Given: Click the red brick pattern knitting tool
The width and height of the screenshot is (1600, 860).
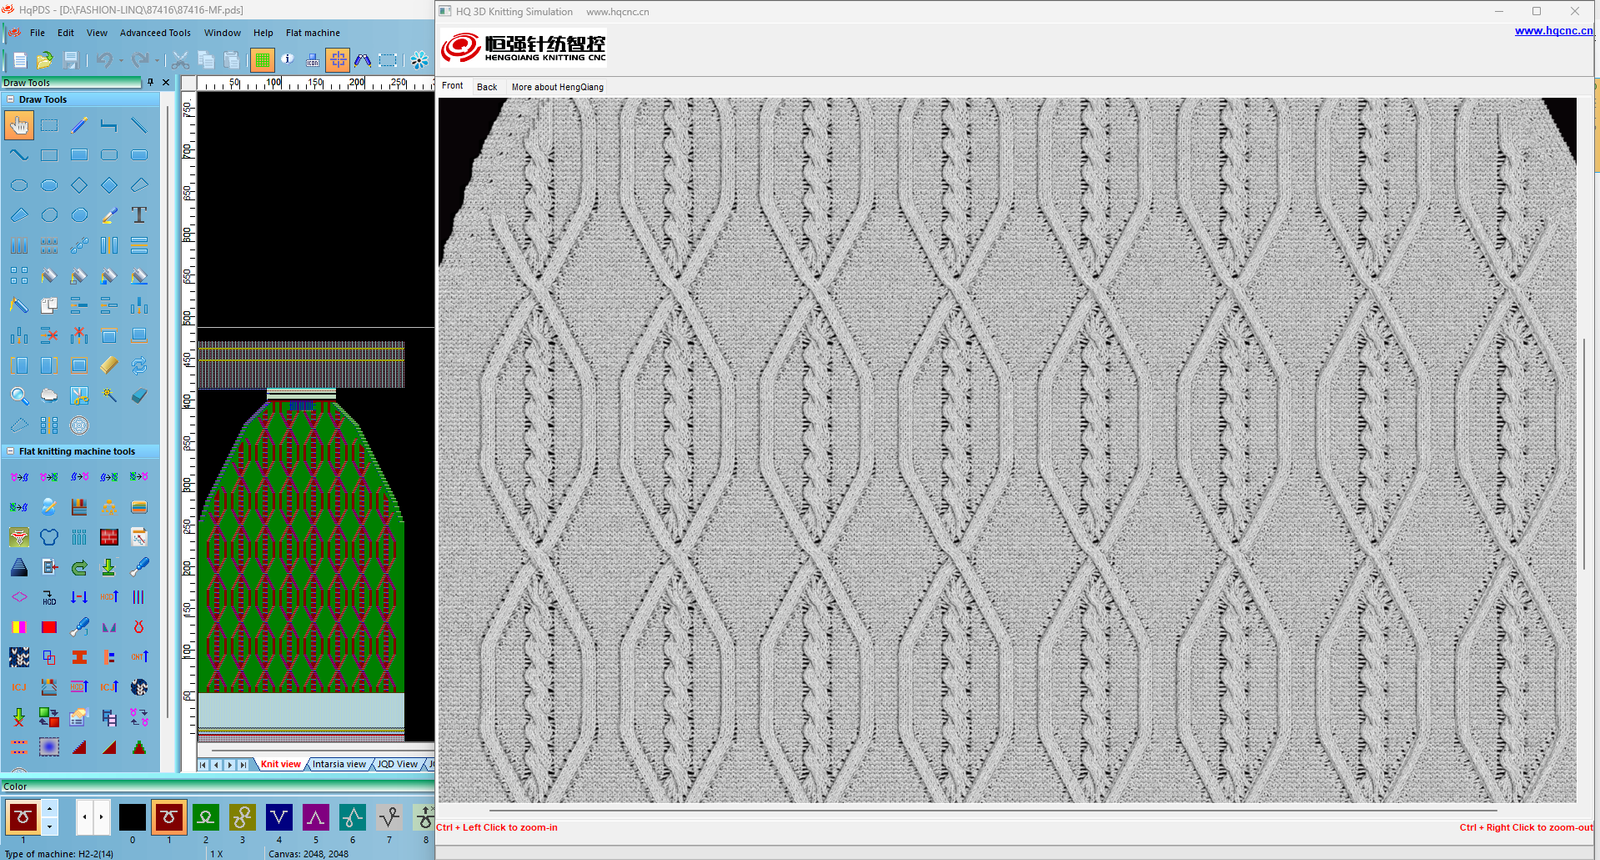Looking at the screenshot, I should click(109, 537).
